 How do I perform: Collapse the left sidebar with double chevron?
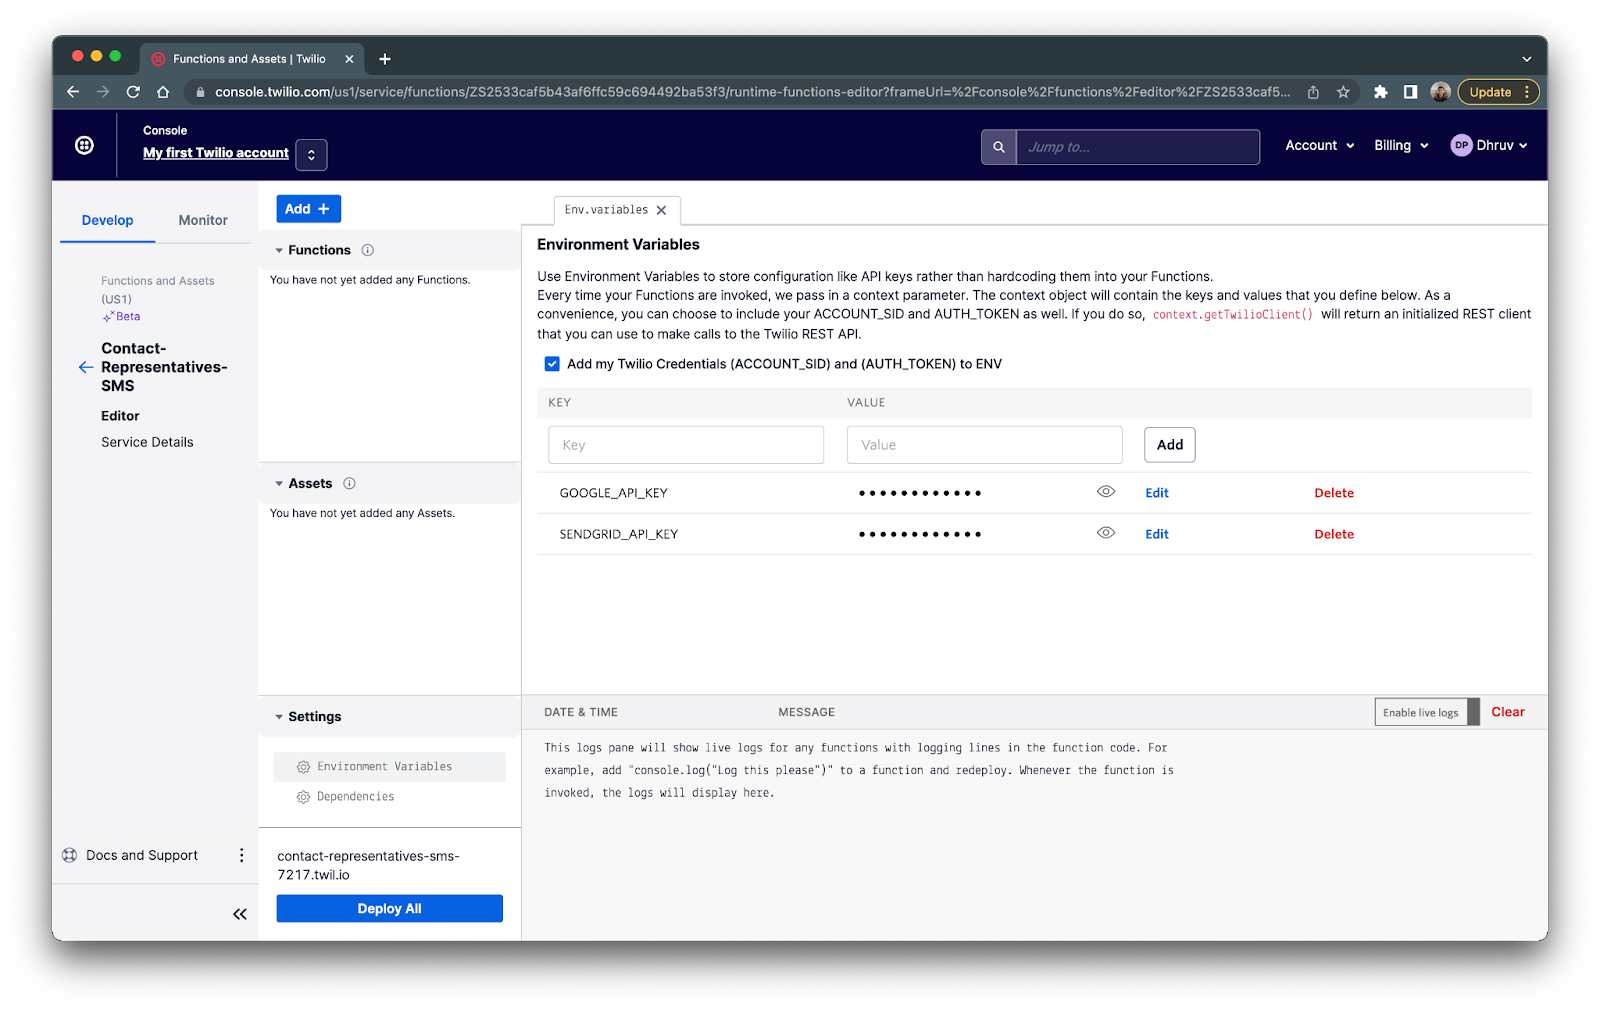[240, 914]
